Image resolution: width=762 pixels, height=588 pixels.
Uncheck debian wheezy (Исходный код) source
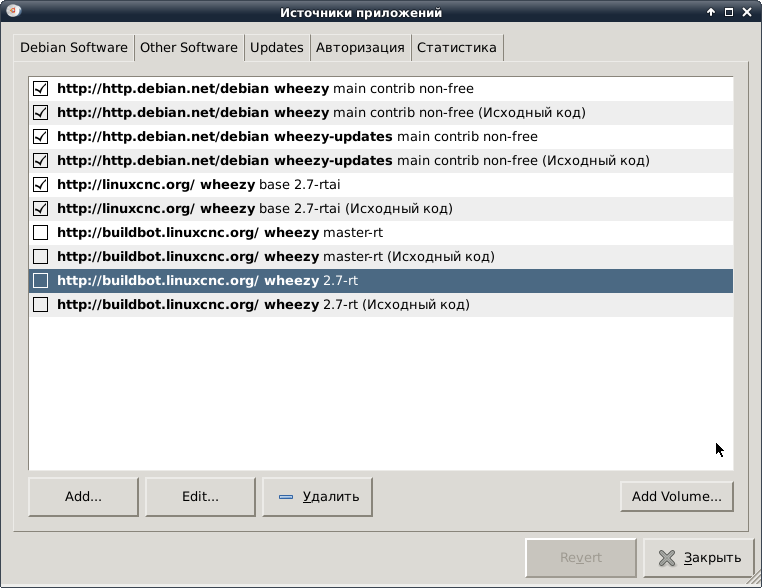[x=40, y=112]
